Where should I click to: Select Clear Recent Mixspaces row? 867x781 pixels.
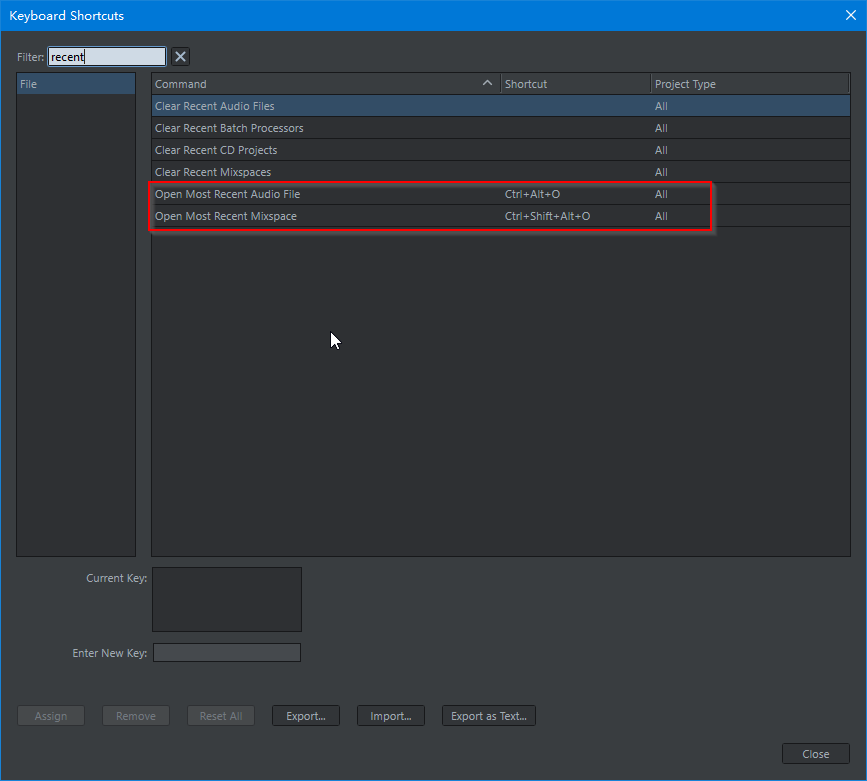500,172
